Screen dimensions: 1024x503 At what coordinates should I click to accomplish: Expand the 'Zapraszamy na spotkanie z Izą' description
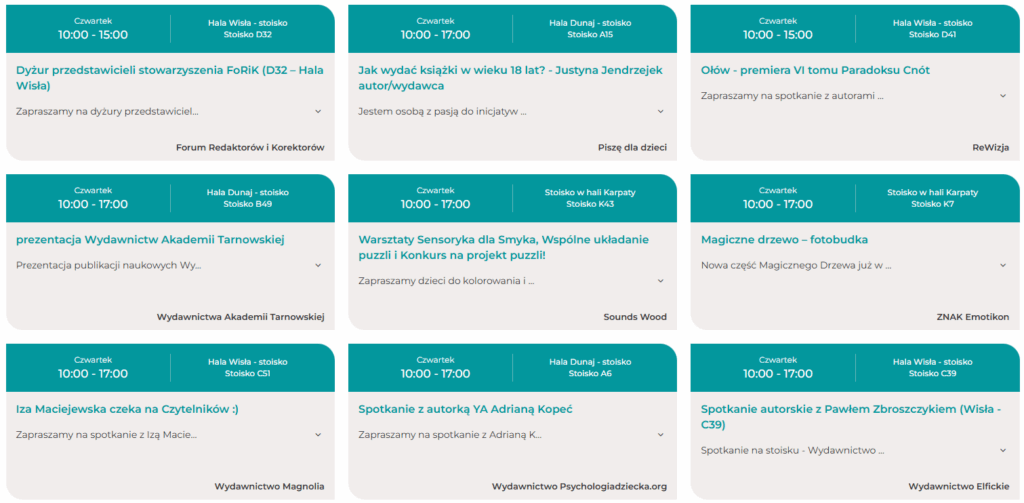318,435
